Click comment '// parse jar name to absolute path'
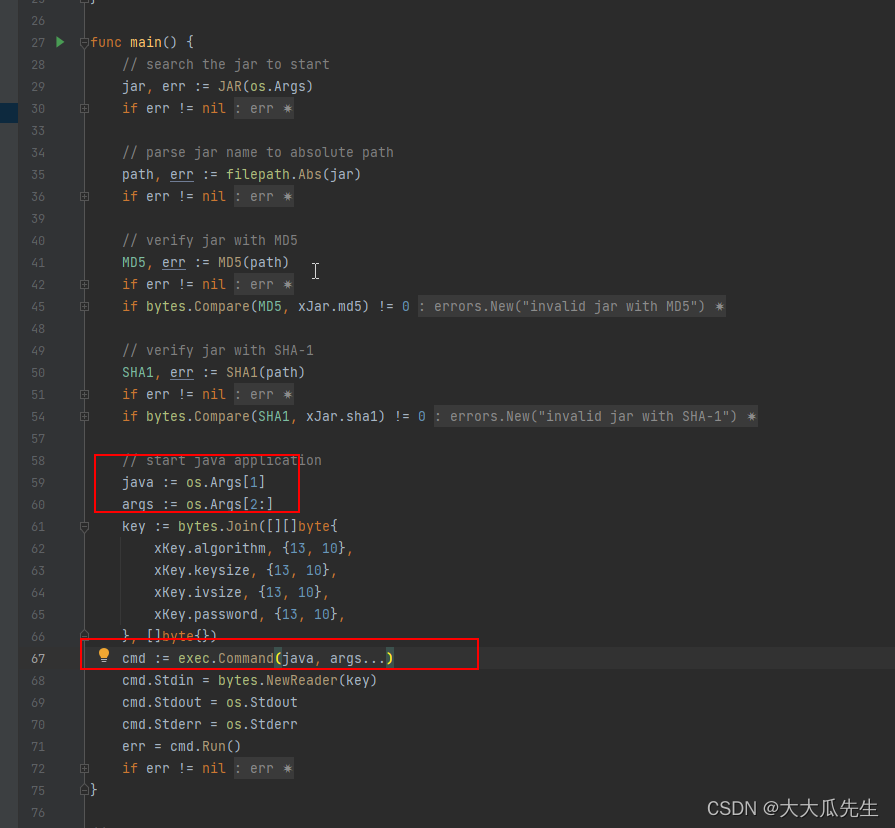Screen dimensions: 895x828 pyautogui.click(x=258, y=152)
